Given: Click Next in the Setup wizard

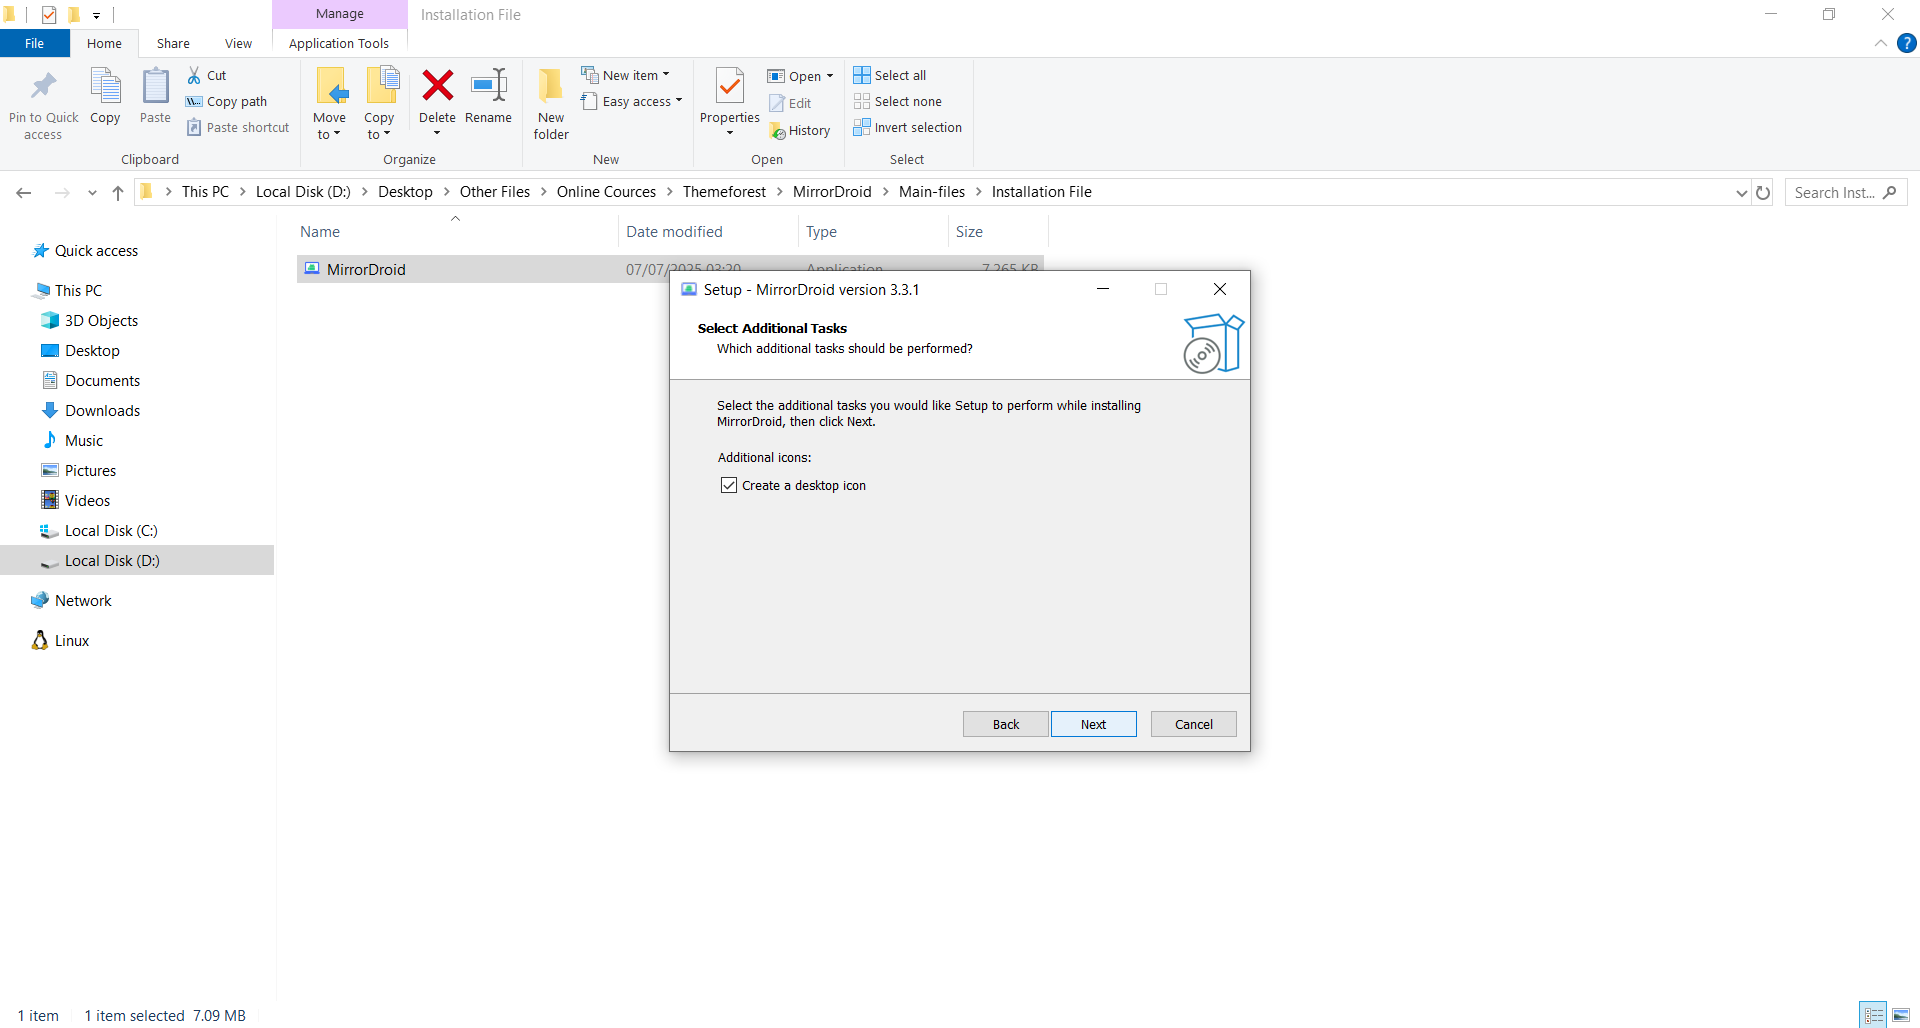Looking at the screenshot, I should [1093, 724].
